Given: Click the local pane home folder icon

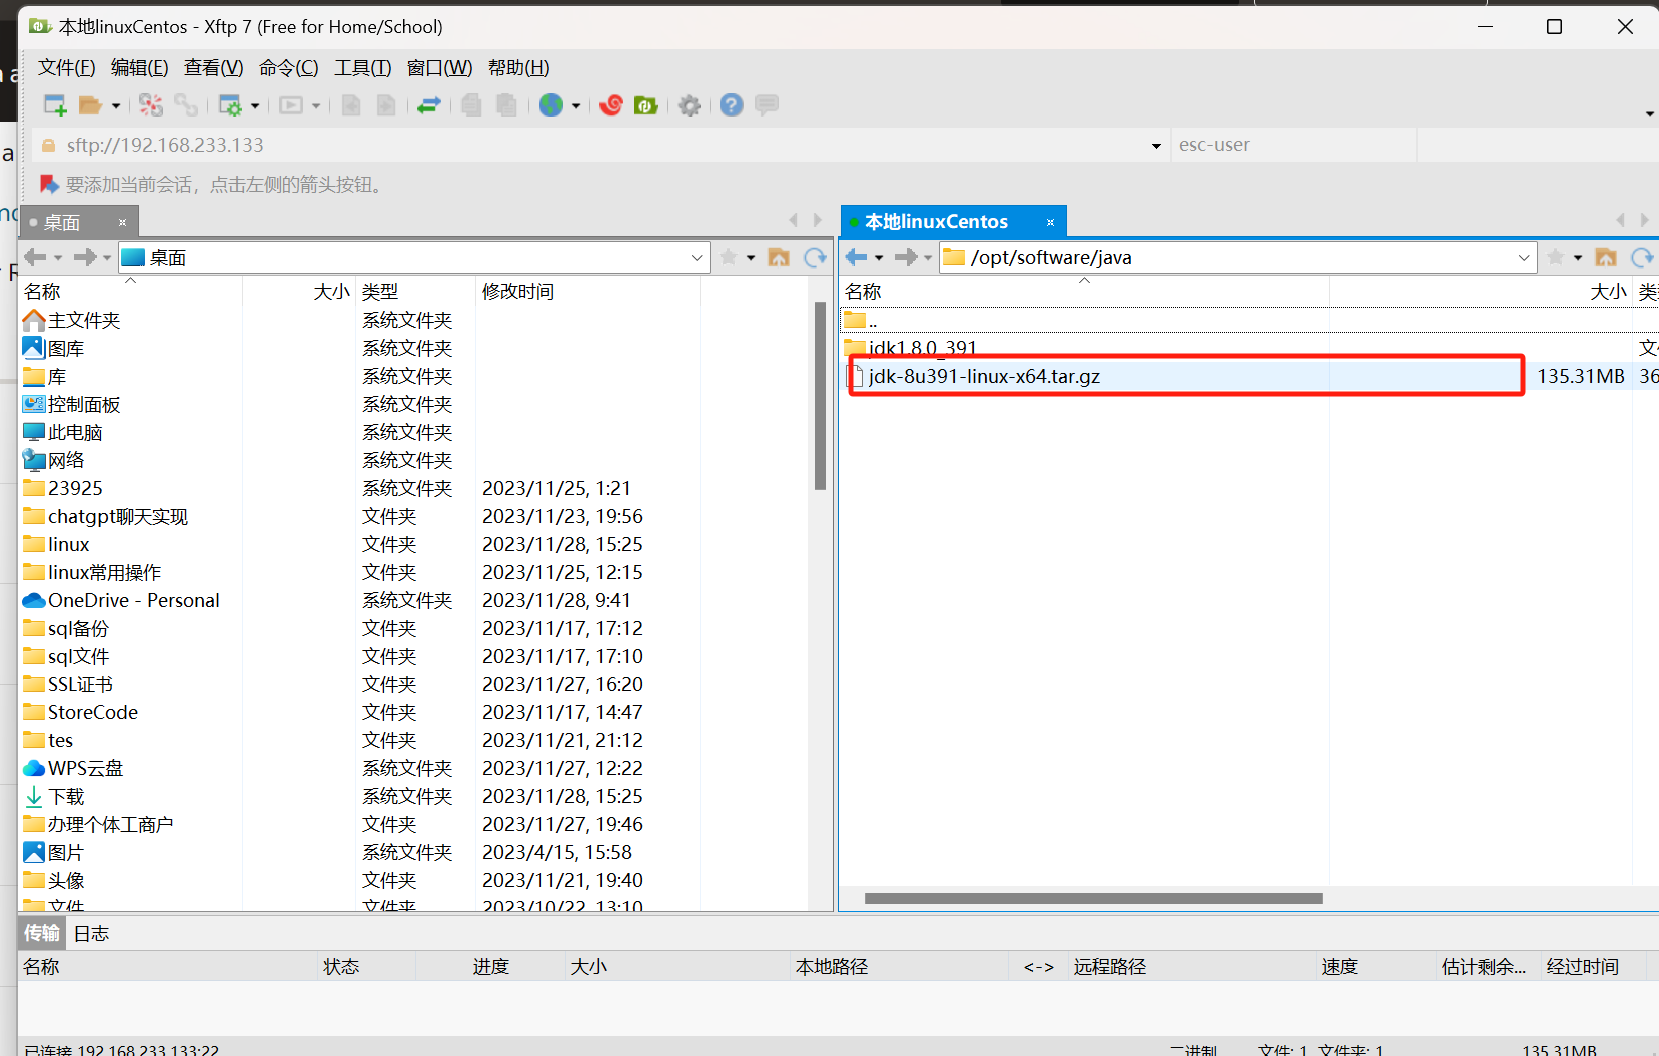Looking at the screenshot, I should [779, 257].
